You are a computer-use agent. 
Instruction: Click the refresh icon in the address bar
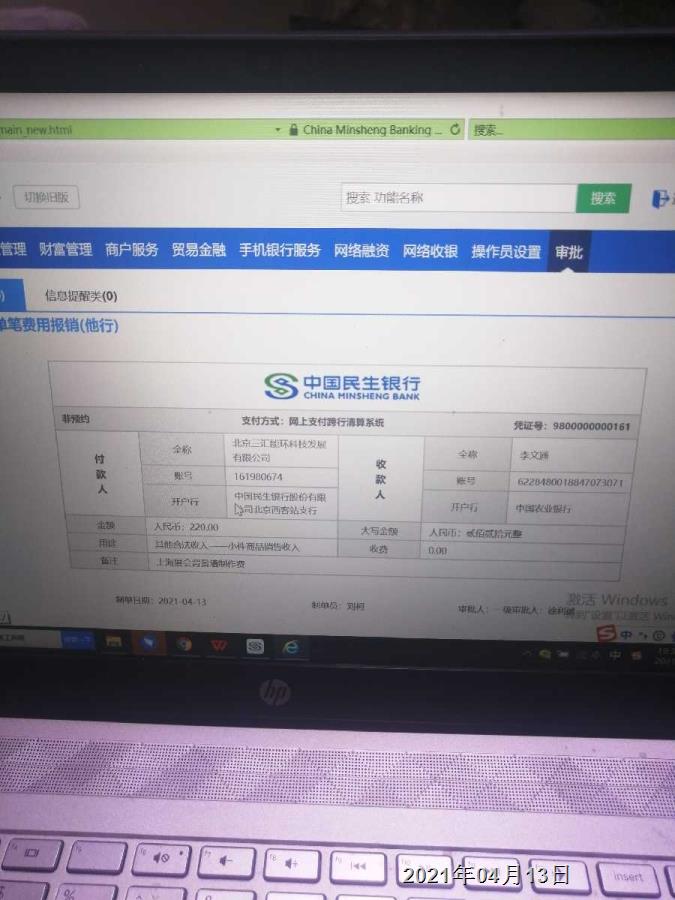click(x=455, y=130)
